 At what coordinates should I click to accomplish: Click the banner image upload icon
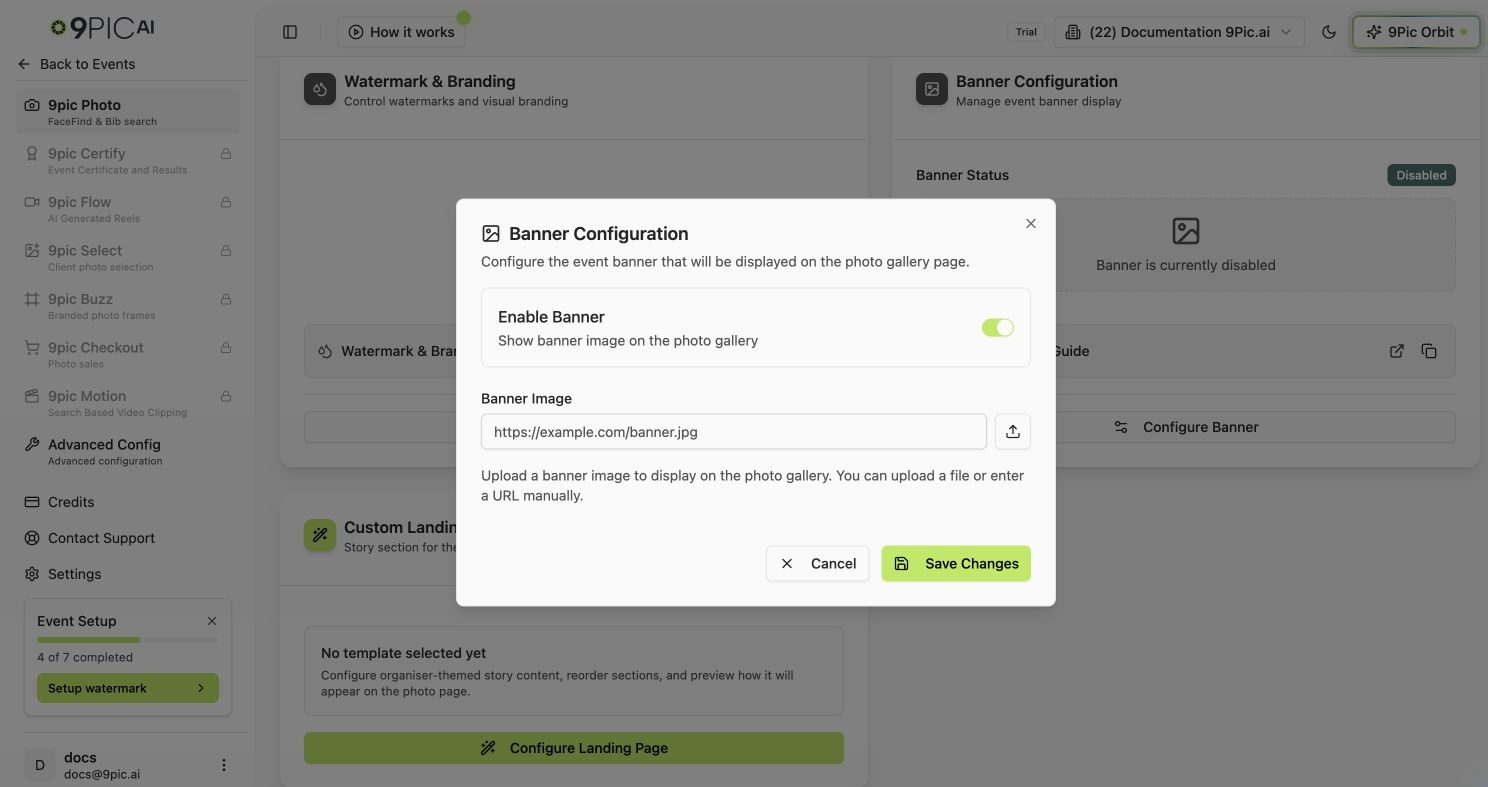point(1013,432)
